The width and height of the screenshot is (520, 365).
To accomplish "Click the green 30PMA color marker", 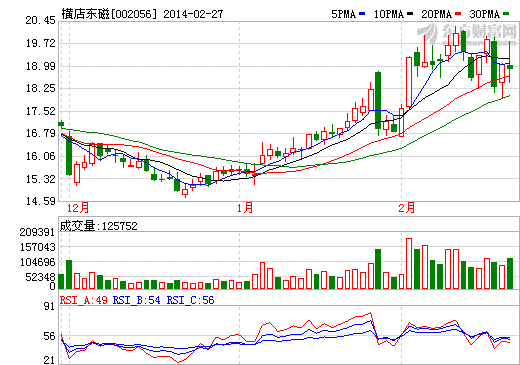I will point(506,14).
